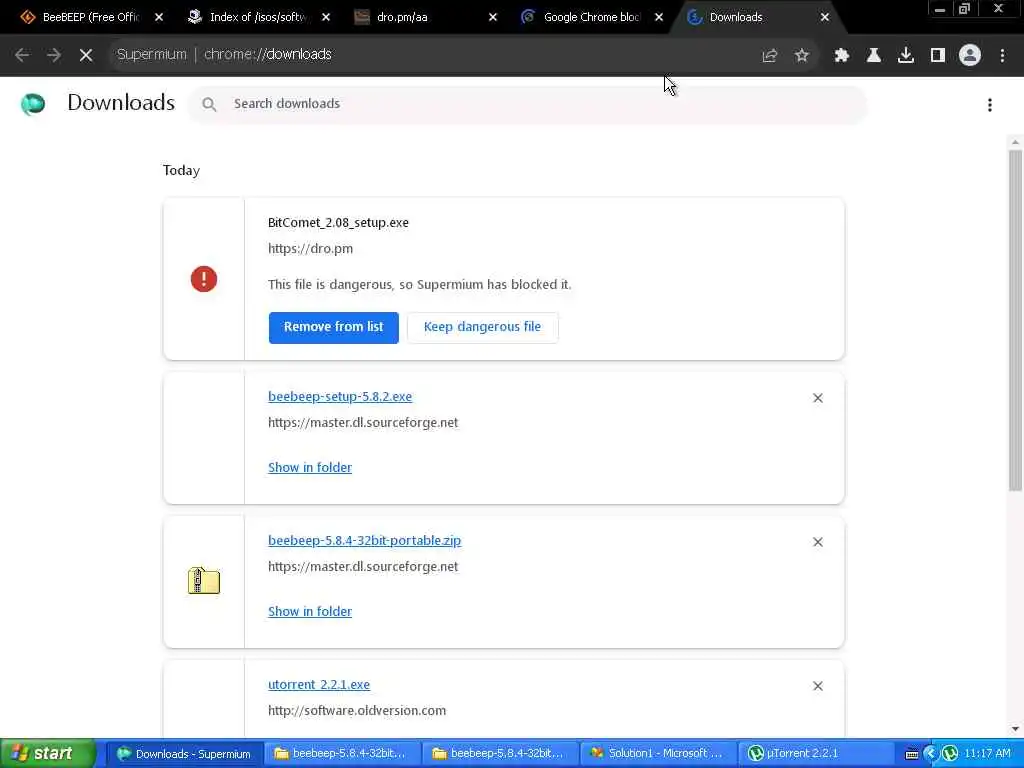
Task: Close the dro.pm/aa tab
Action: pos(493,18)
